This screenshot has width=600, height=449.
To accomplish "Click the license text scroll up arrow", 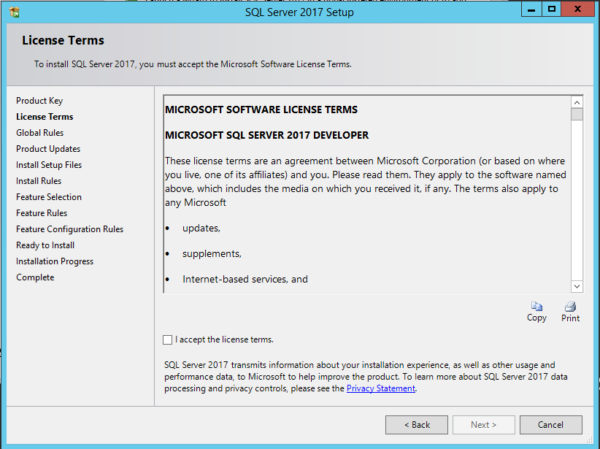I will (x=577, y=102).
